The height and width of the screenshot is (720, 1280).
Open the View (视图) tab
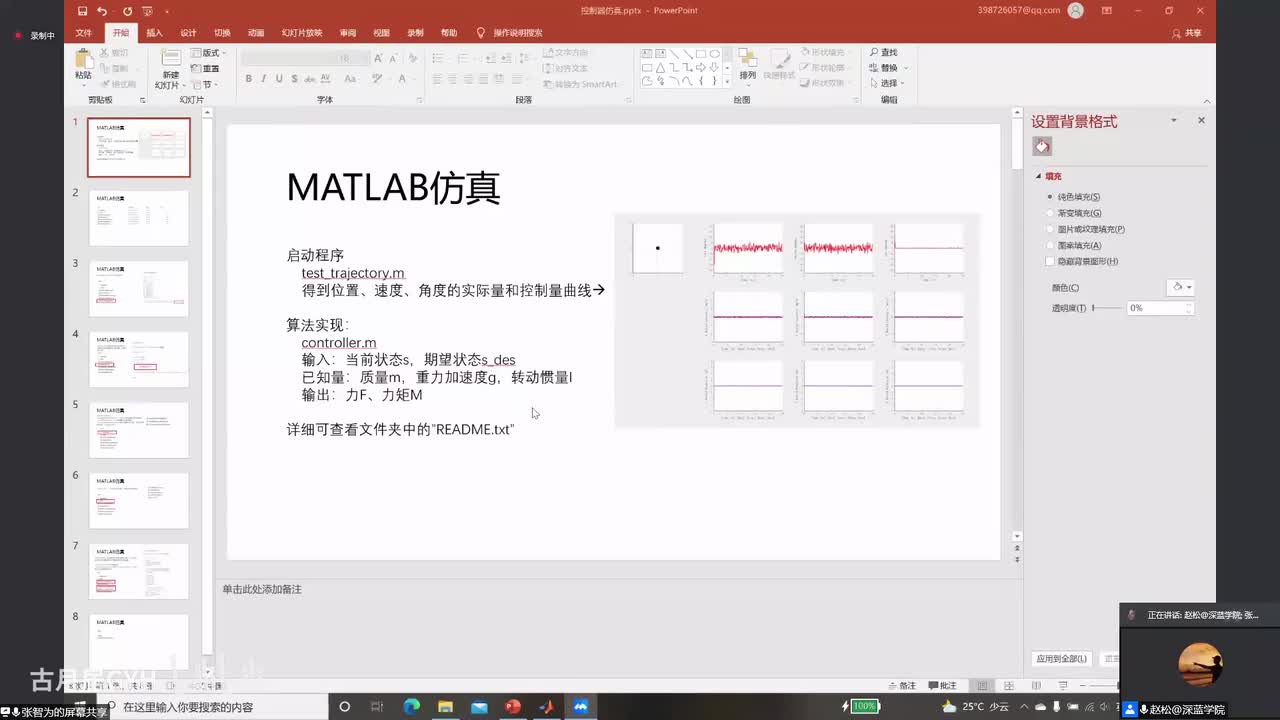point(381,33)
